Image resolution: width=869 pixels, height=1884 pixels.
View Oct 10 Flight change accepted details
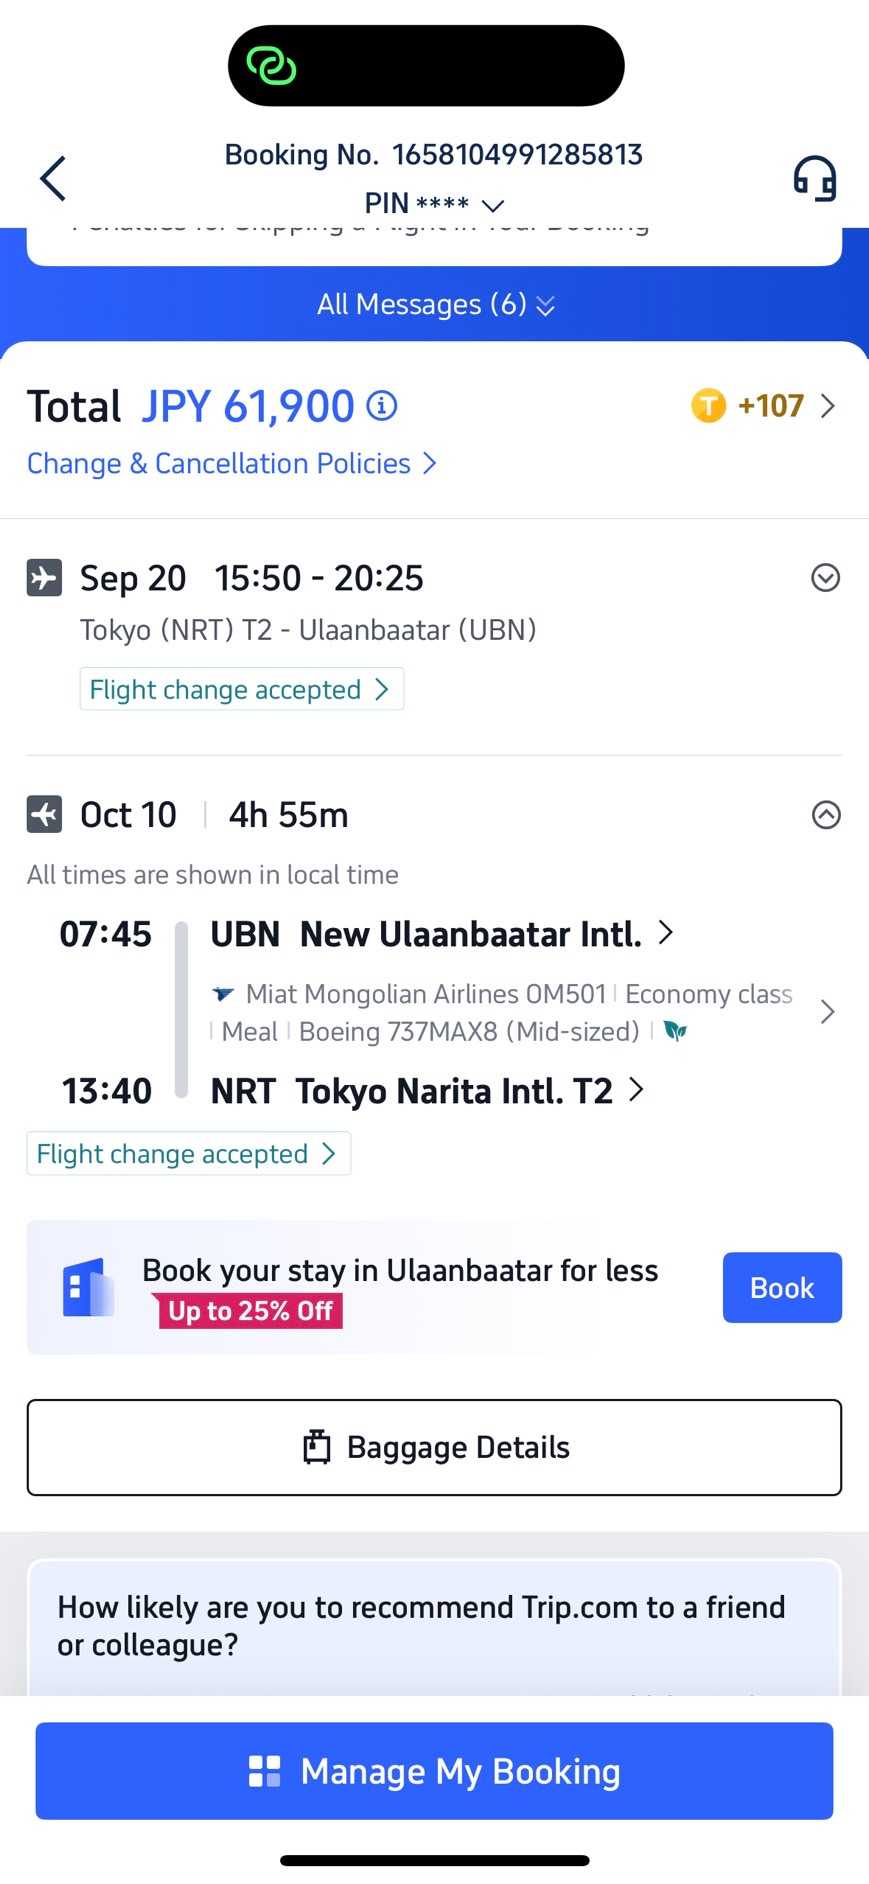click(187, 1154)
